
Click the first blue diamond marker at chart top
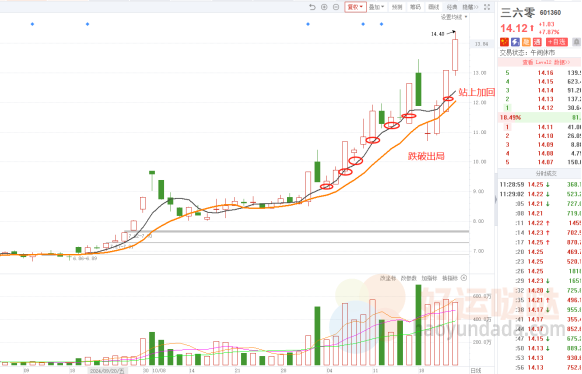point(32,24)
